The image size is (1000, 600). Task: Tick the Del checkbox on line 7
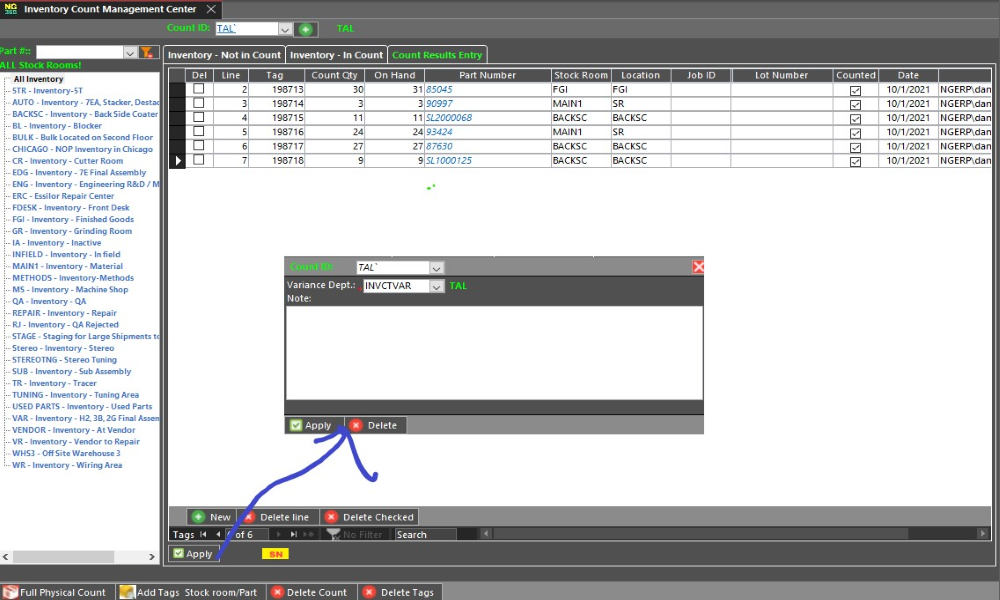198,160
